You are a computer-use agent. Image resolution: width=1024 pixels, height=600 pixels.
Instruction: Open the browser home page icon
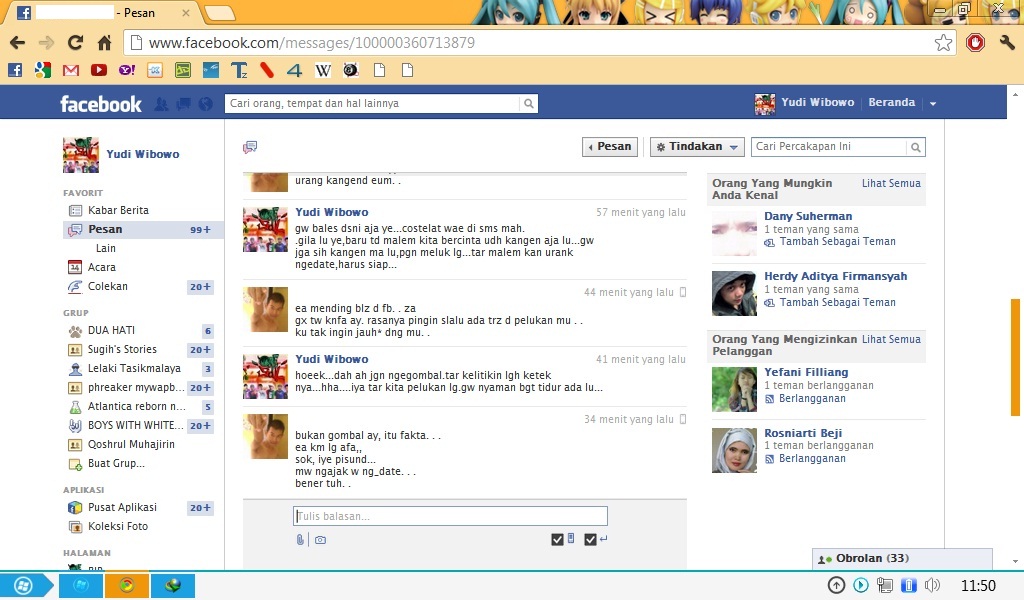pos(104,43)
